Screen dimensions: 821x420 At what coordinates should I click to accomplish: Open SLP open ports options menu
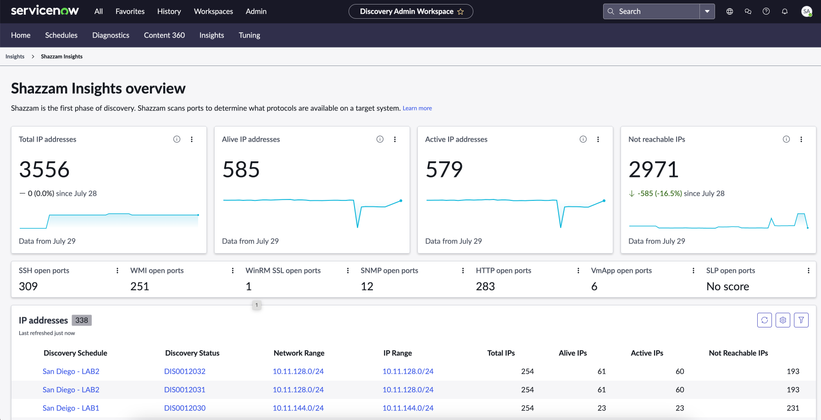click(808, 271)
